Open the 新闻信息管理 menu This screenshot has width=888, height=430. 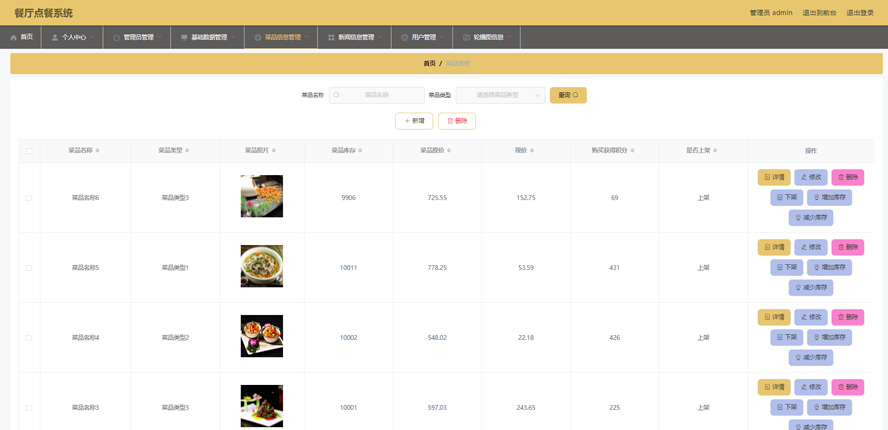click(x=355, y=37)
